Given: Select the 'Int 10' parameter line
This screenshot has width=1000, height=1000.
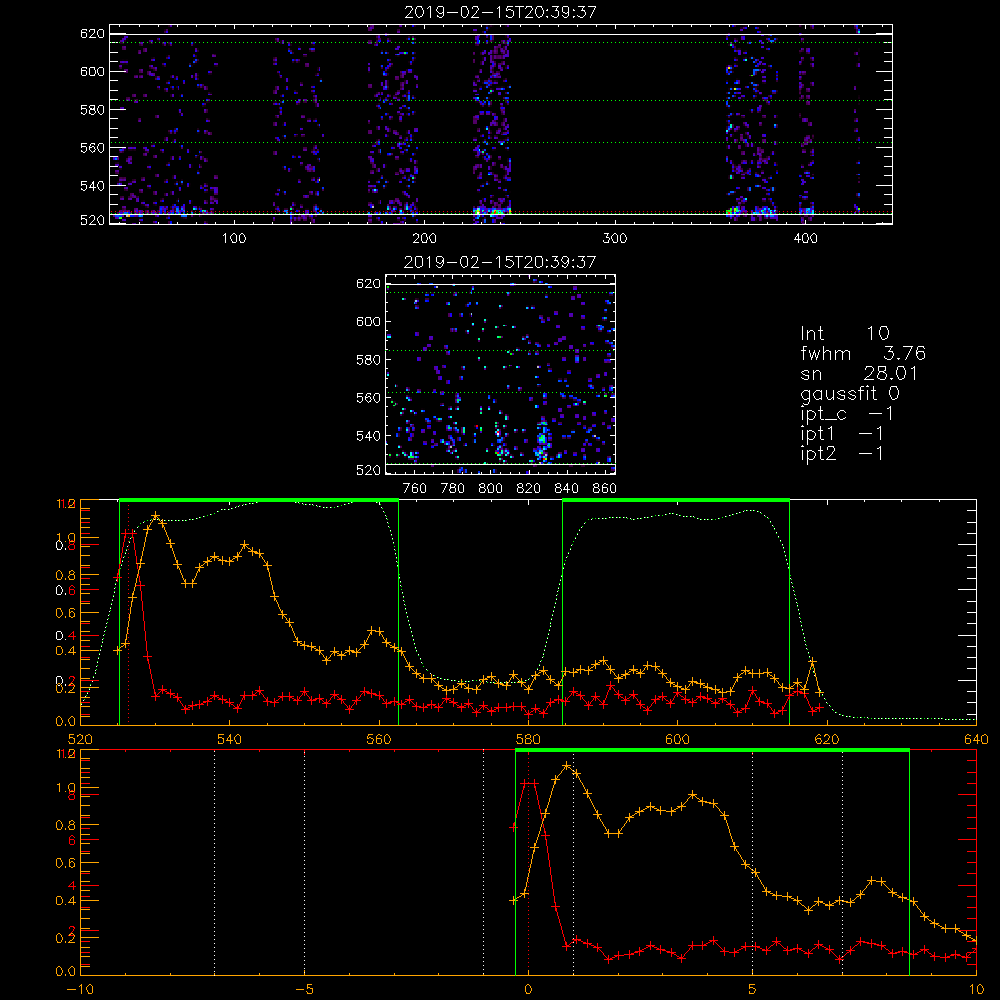Looking at the screenshot, I should point(845,333).
